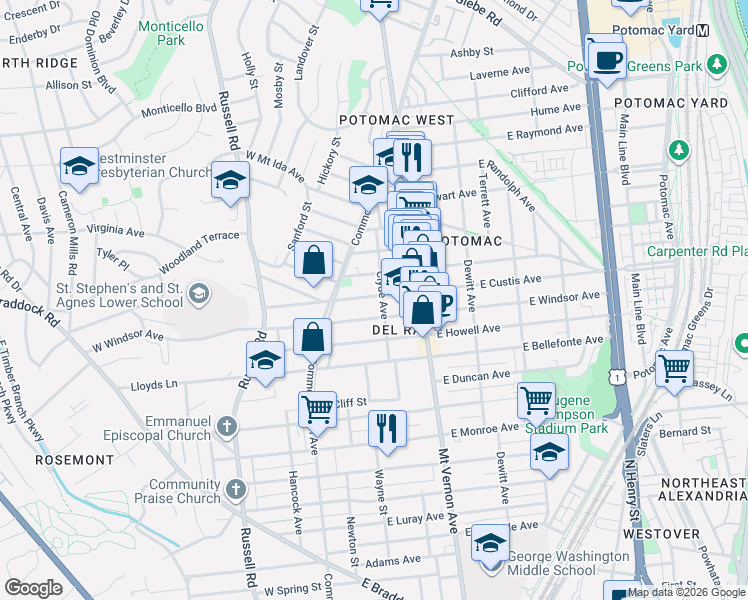Open St. Stephen's and St. Agnes school pin
The image size is (748, 600).
199,294
